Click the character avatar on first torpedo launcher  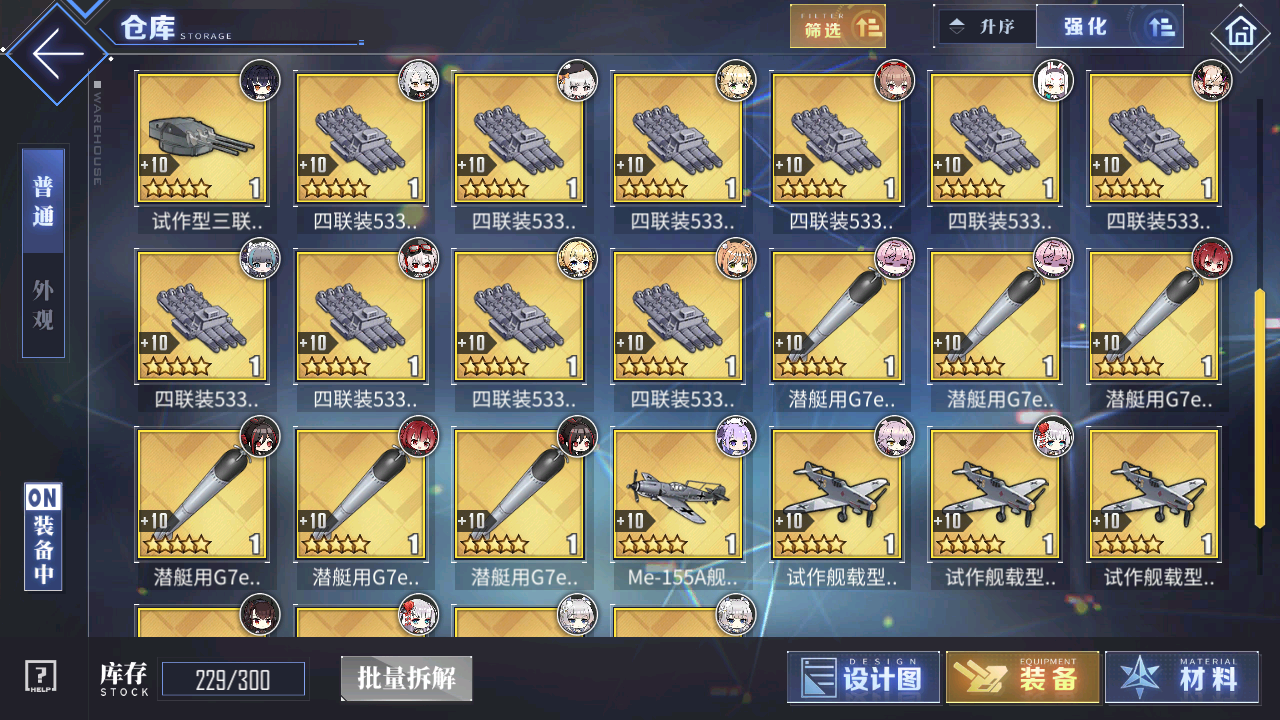click(419, 80)
